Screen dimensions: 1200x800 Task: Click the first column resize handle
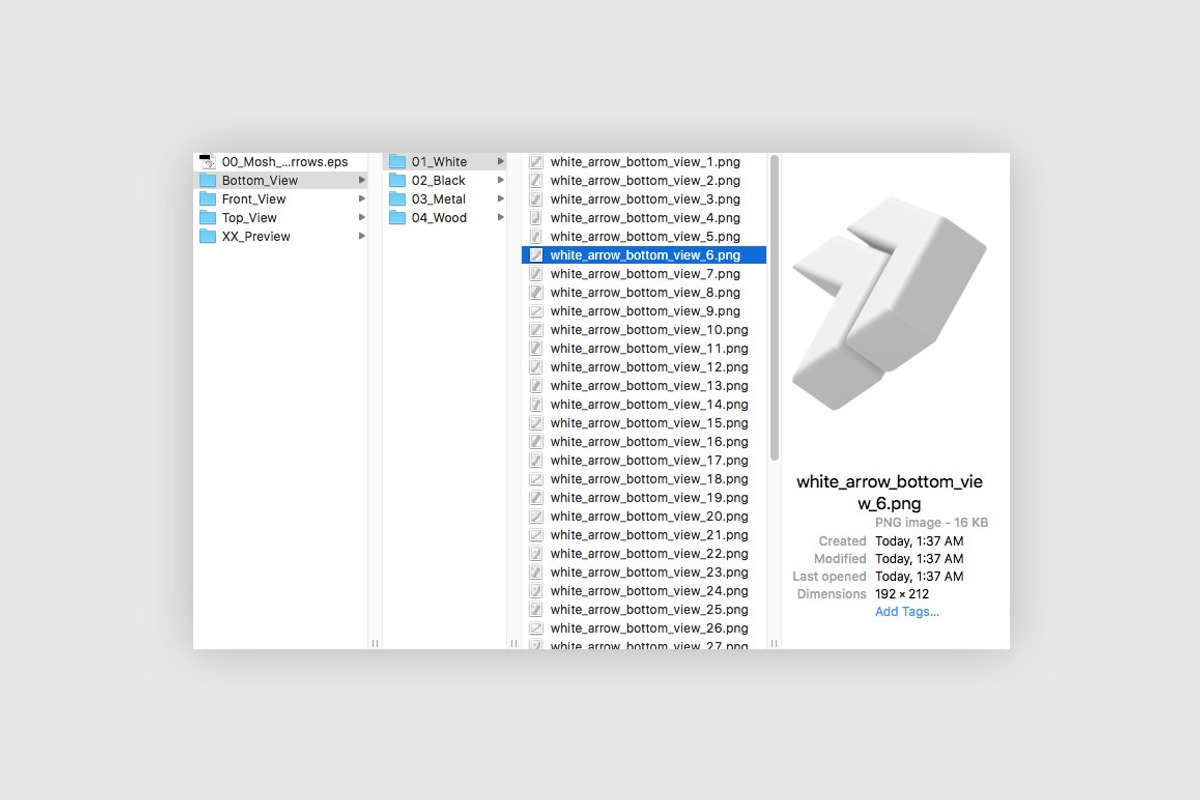[x=375, y=643]
